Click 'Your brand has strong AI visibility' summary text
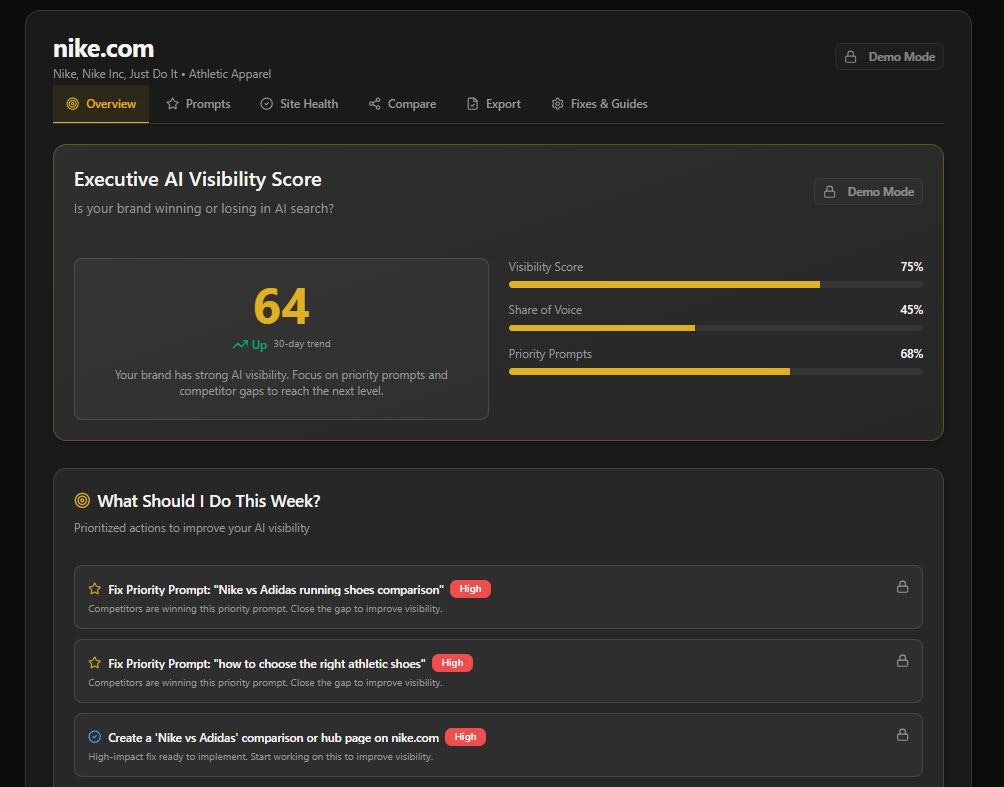1004x787 pixels. 281,383
